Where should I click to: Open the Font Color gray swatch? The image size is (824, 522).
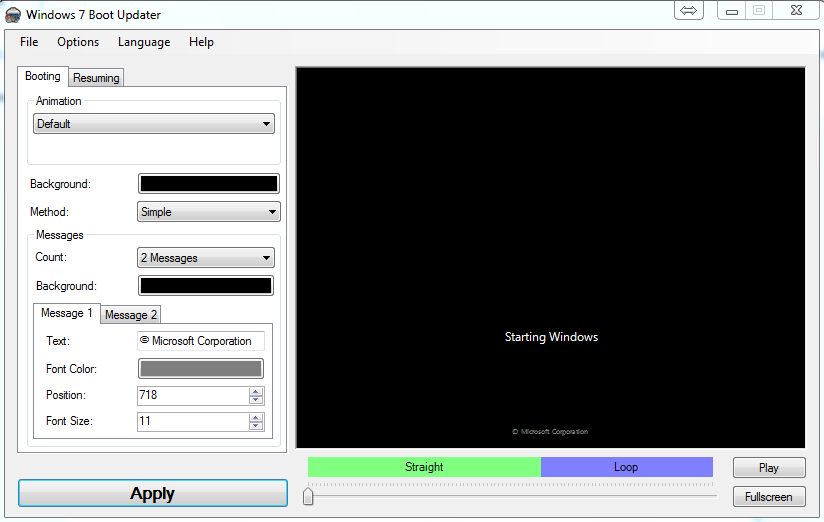pos(201,369)
